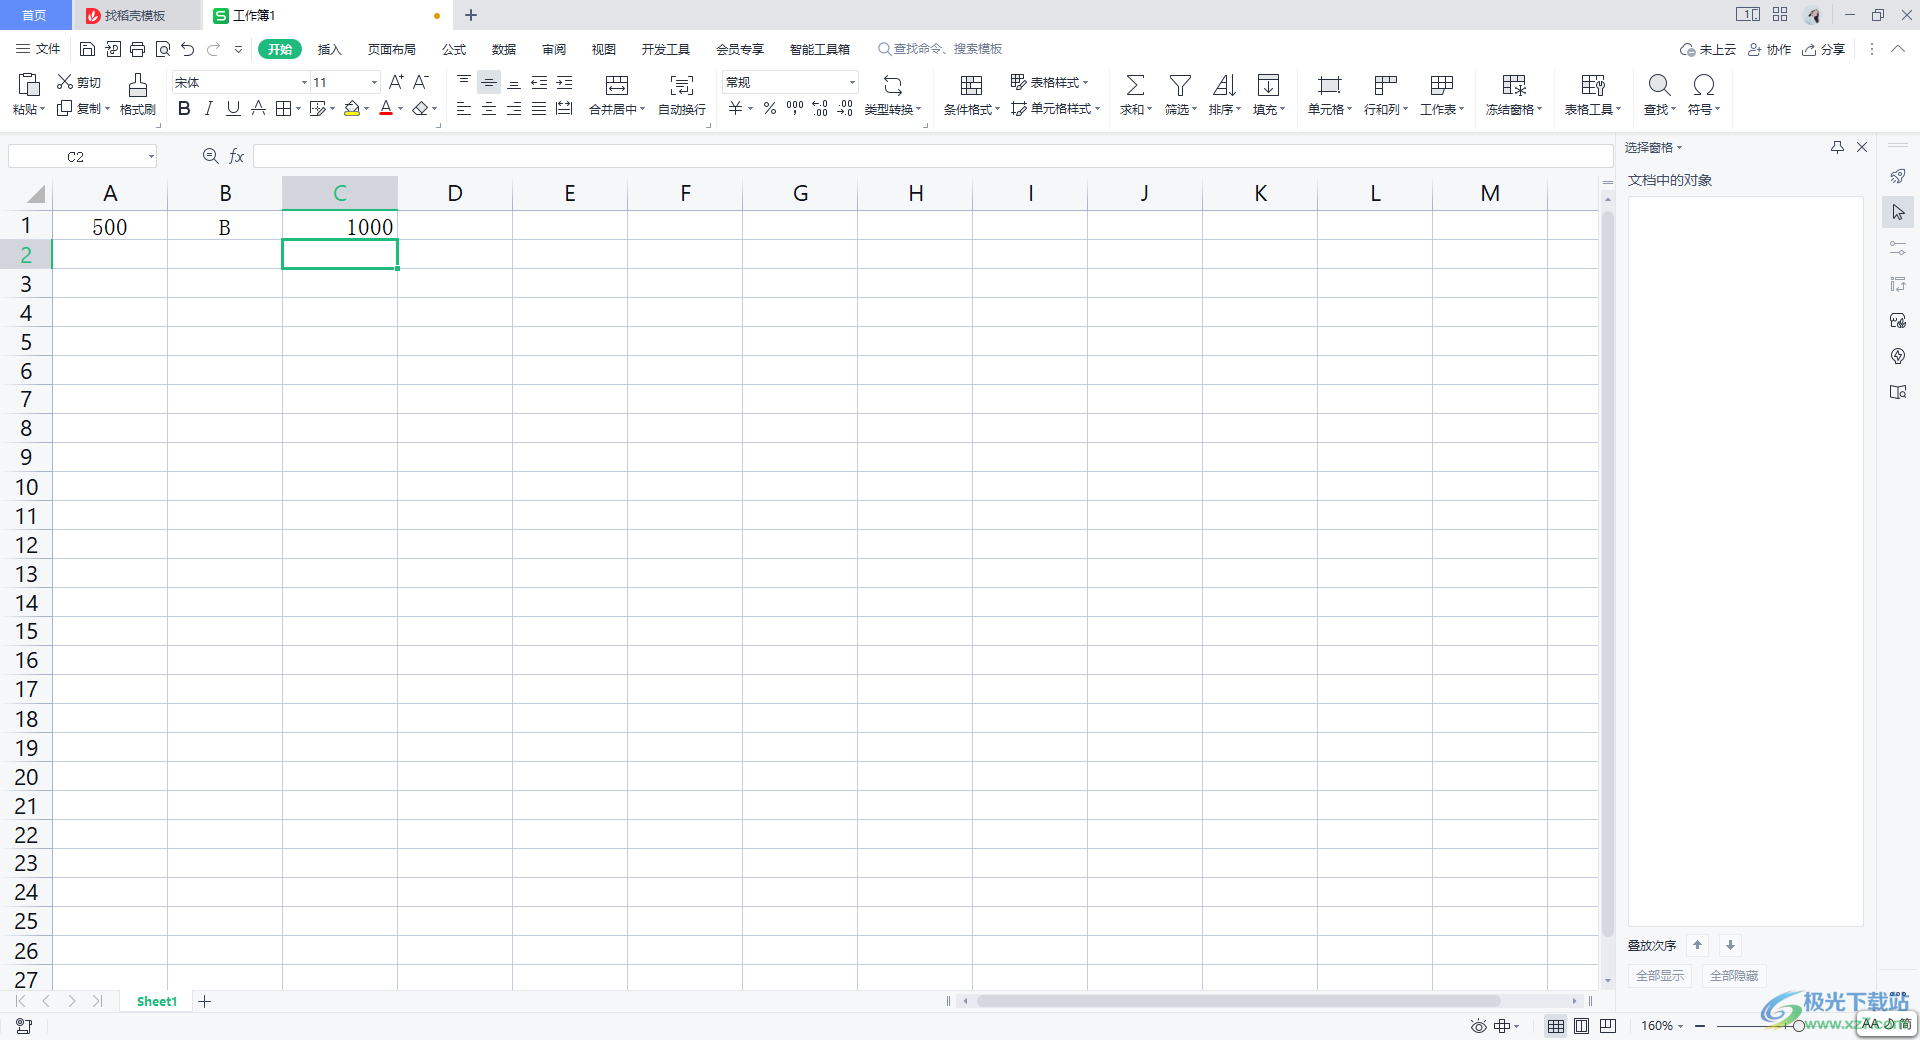Open the Formulas (公式) tab
The width and height of the screenshot is (1920, 1040).
point(454,49)
